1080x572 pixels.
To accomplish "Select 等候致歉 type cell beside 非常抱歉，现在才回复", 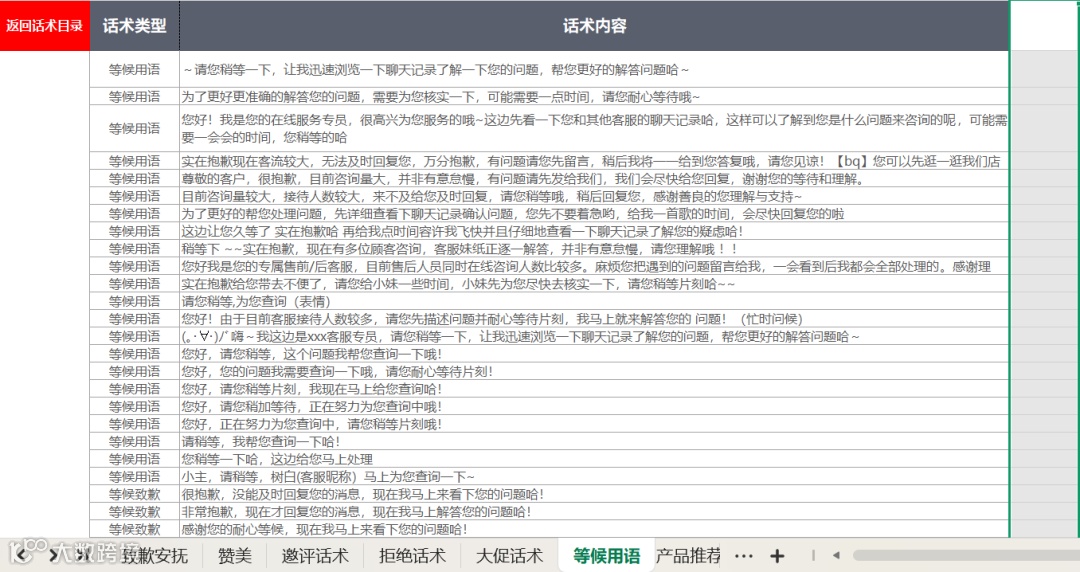I will (x=134, y=511).
